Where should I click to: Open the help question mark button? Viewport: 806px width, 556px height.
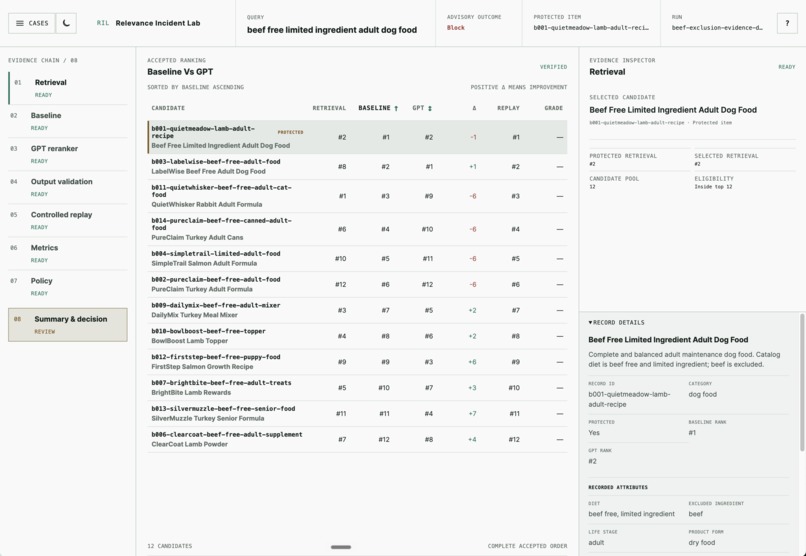tap(787, 23)
